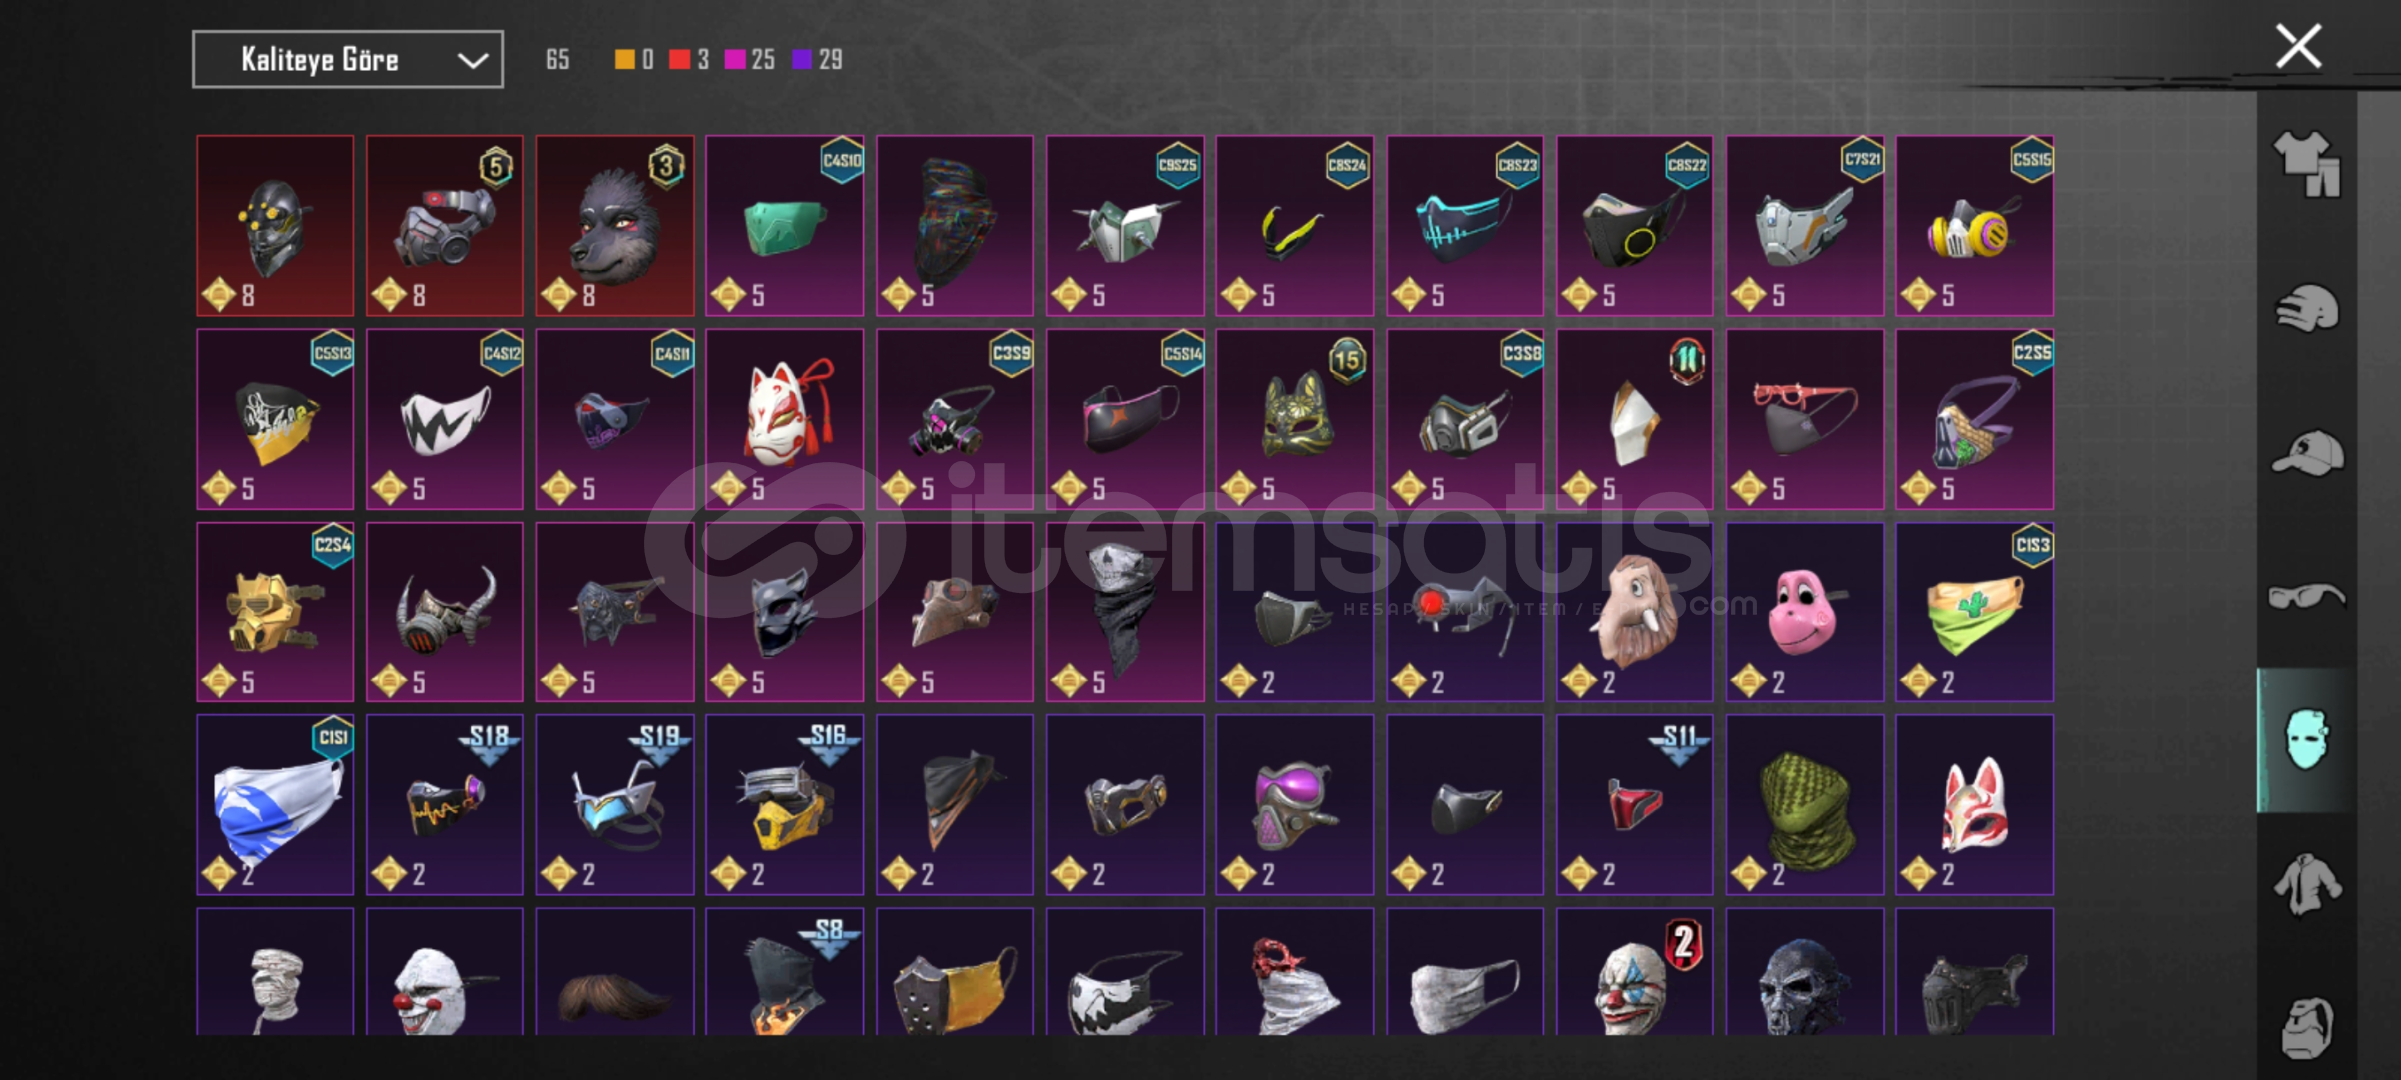Switch to the cap hats category
Viewport: 2401px width, 1080px height.
2307,452
